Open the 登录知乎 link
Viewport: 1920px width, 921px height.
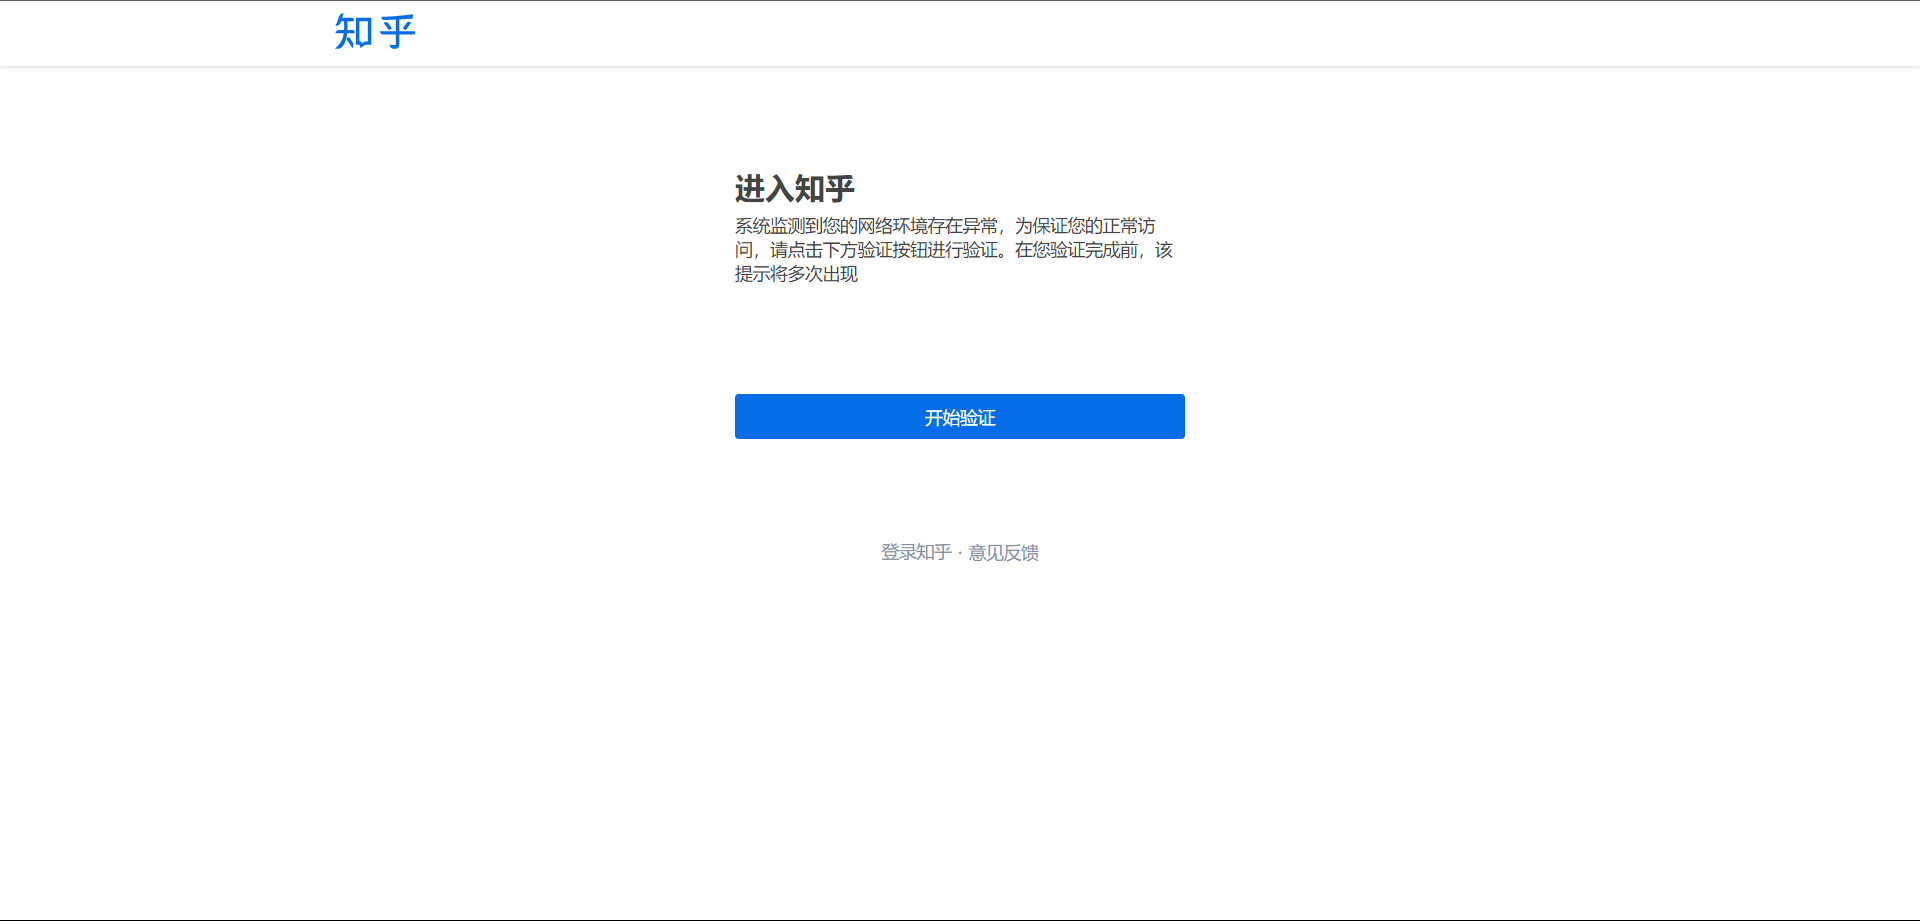(x=915, y=552)
